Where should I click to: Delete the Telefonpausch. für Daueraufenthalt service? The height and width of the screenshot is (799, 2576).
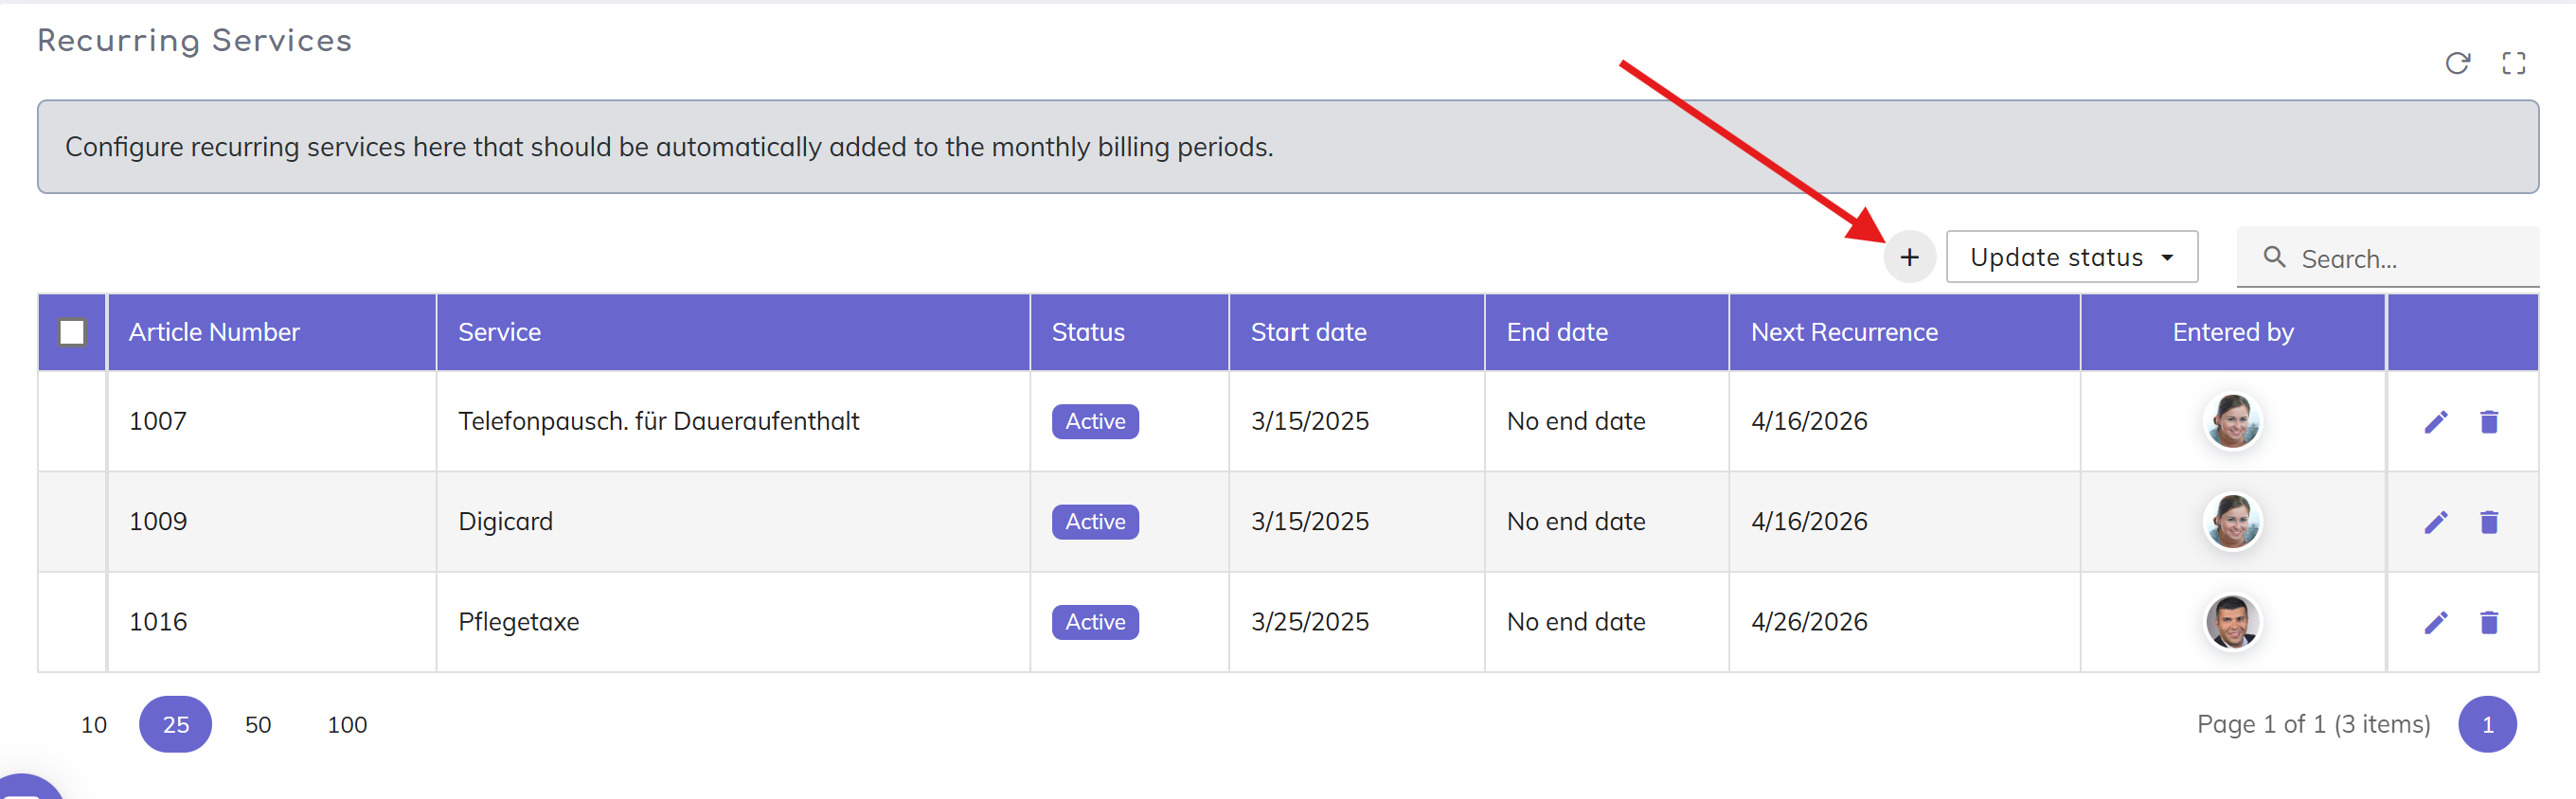[x=2488, y=422]
